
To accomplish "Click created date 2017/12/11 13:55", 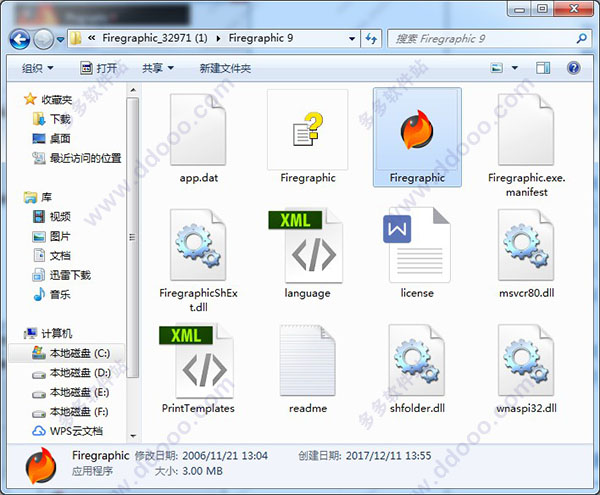I will point(388,456).
